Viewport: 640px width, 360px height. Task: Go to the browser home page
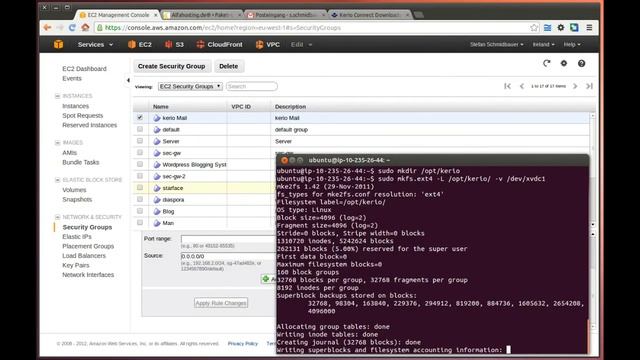pyautogui.click(x=85, y=28)
